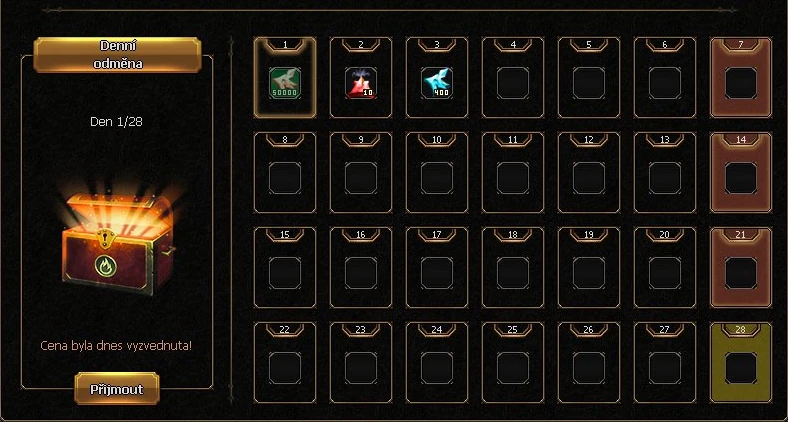
Task: Select the red crystal reward on day 2
Action: click(x=361, y=83)
